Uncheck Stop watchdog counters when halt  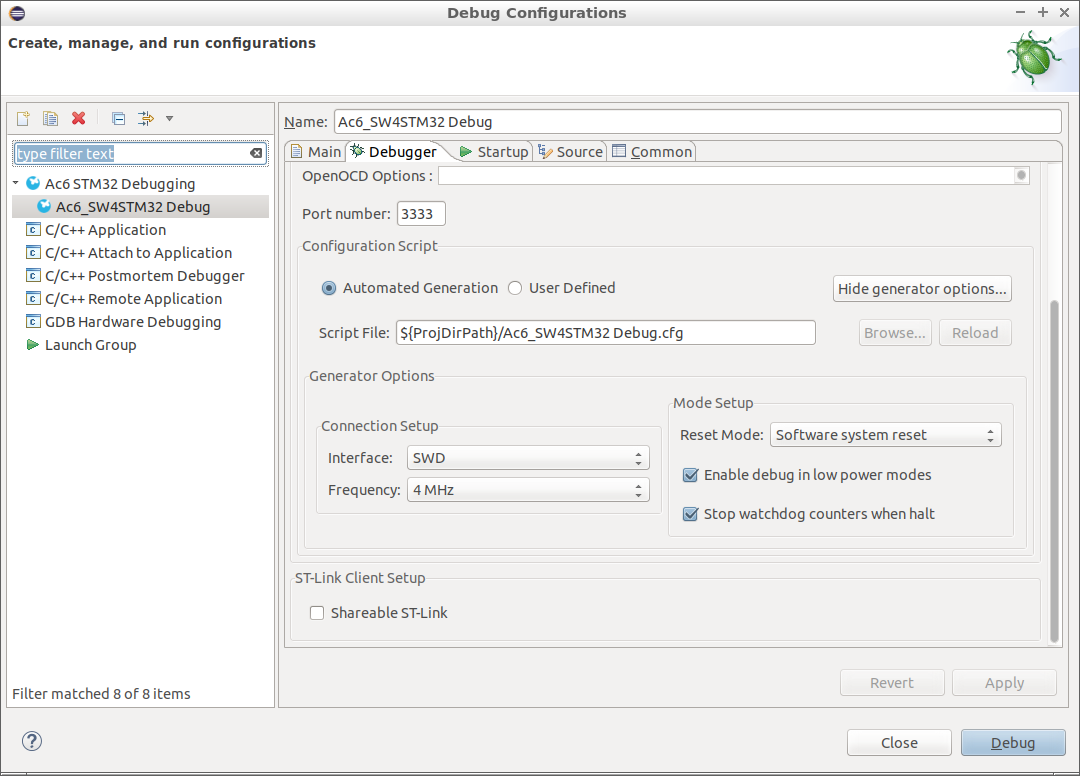690,514
